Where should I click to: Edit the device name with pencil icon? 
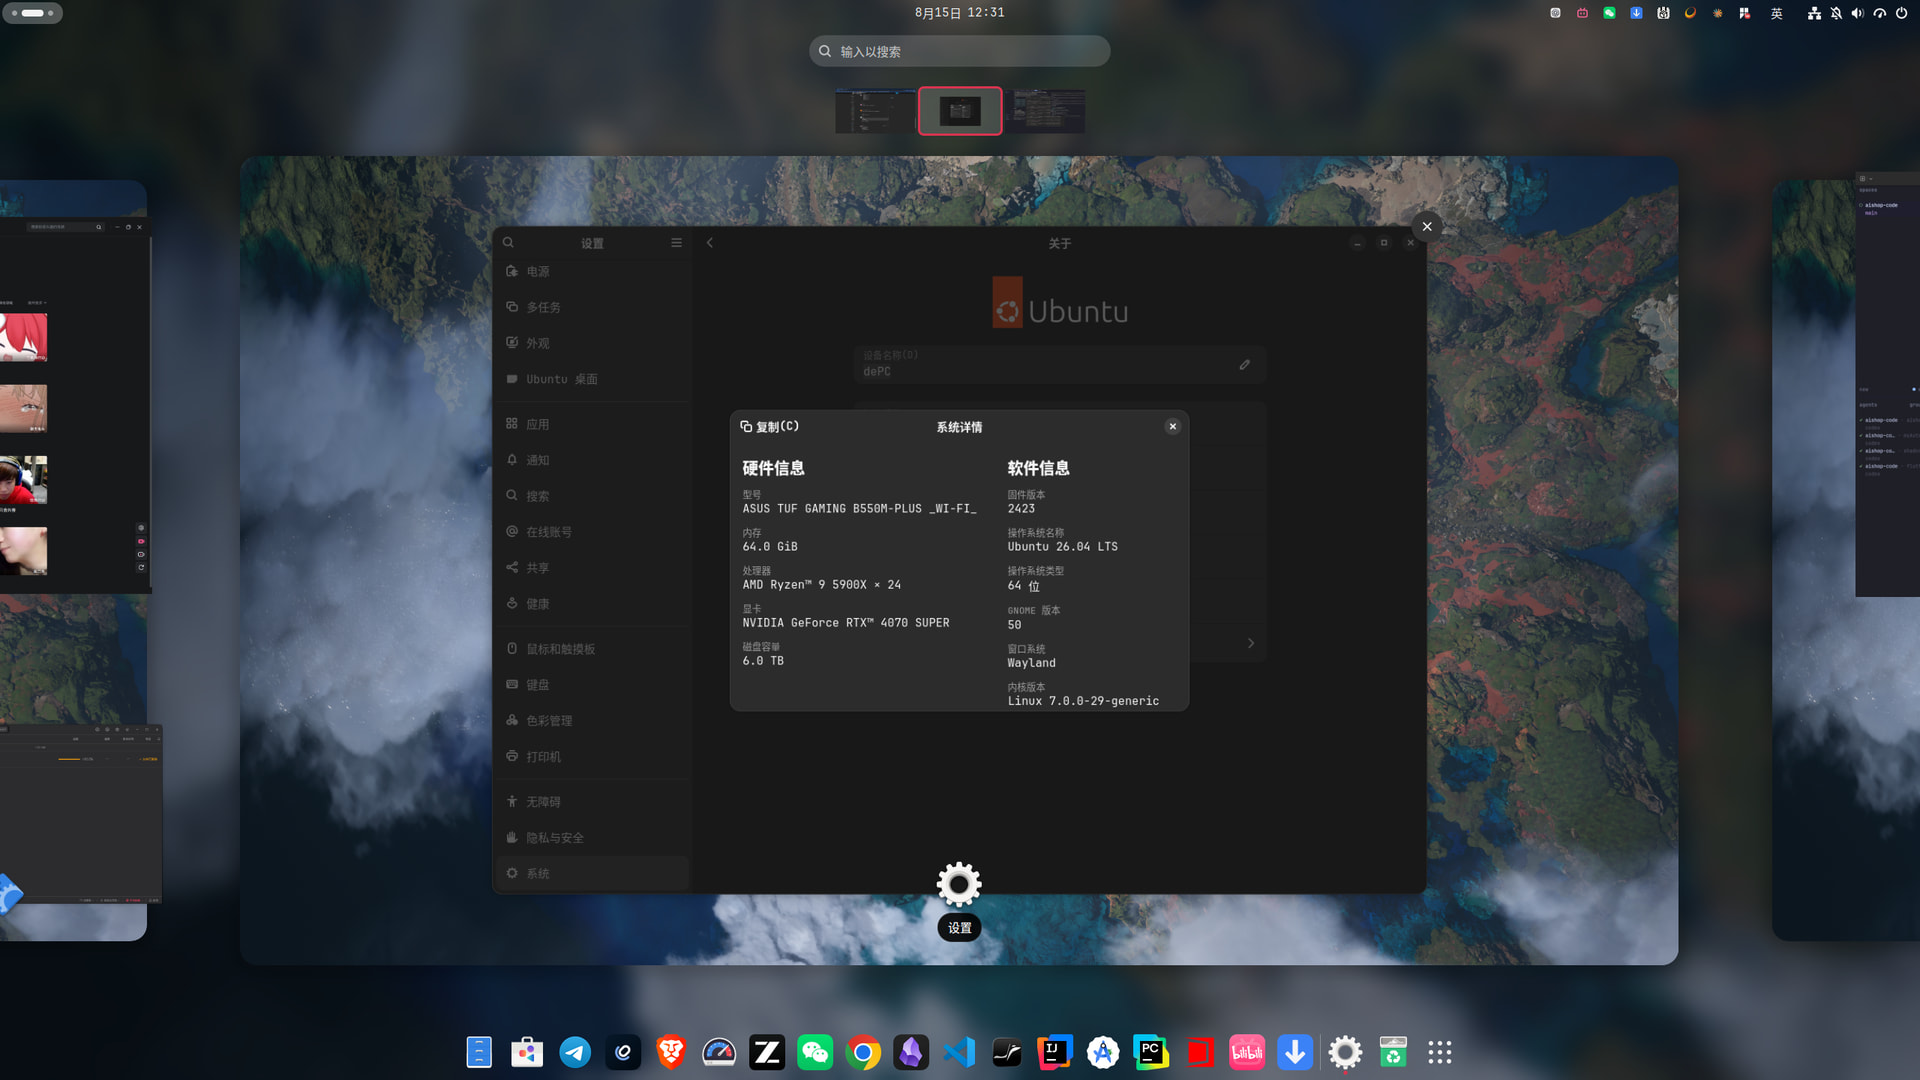click(1245, 365)
